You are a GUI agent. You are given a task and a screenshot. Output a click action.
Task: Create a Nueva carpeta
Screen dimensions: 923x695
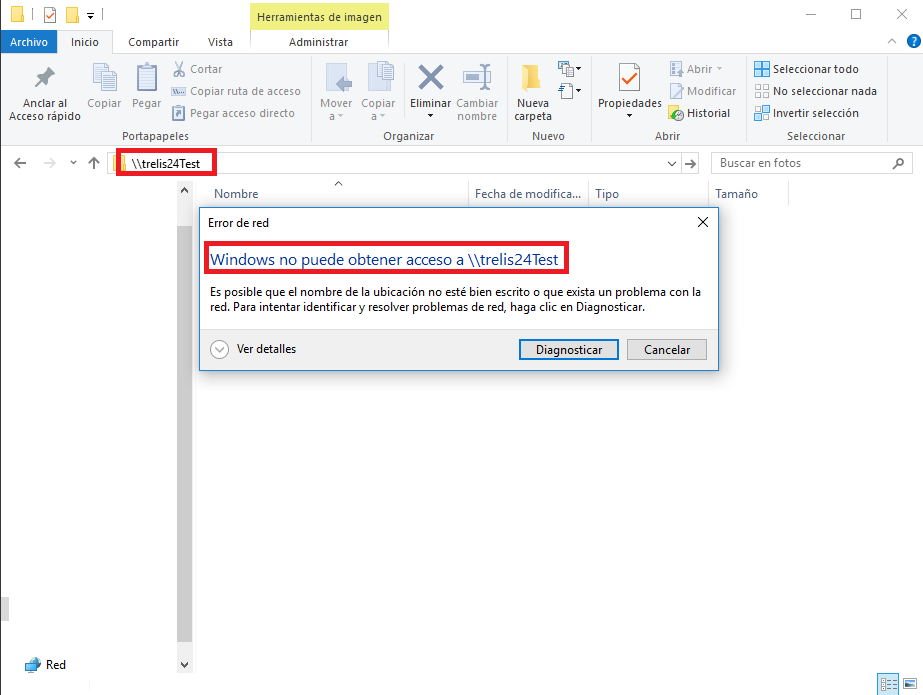pos(532,92)
